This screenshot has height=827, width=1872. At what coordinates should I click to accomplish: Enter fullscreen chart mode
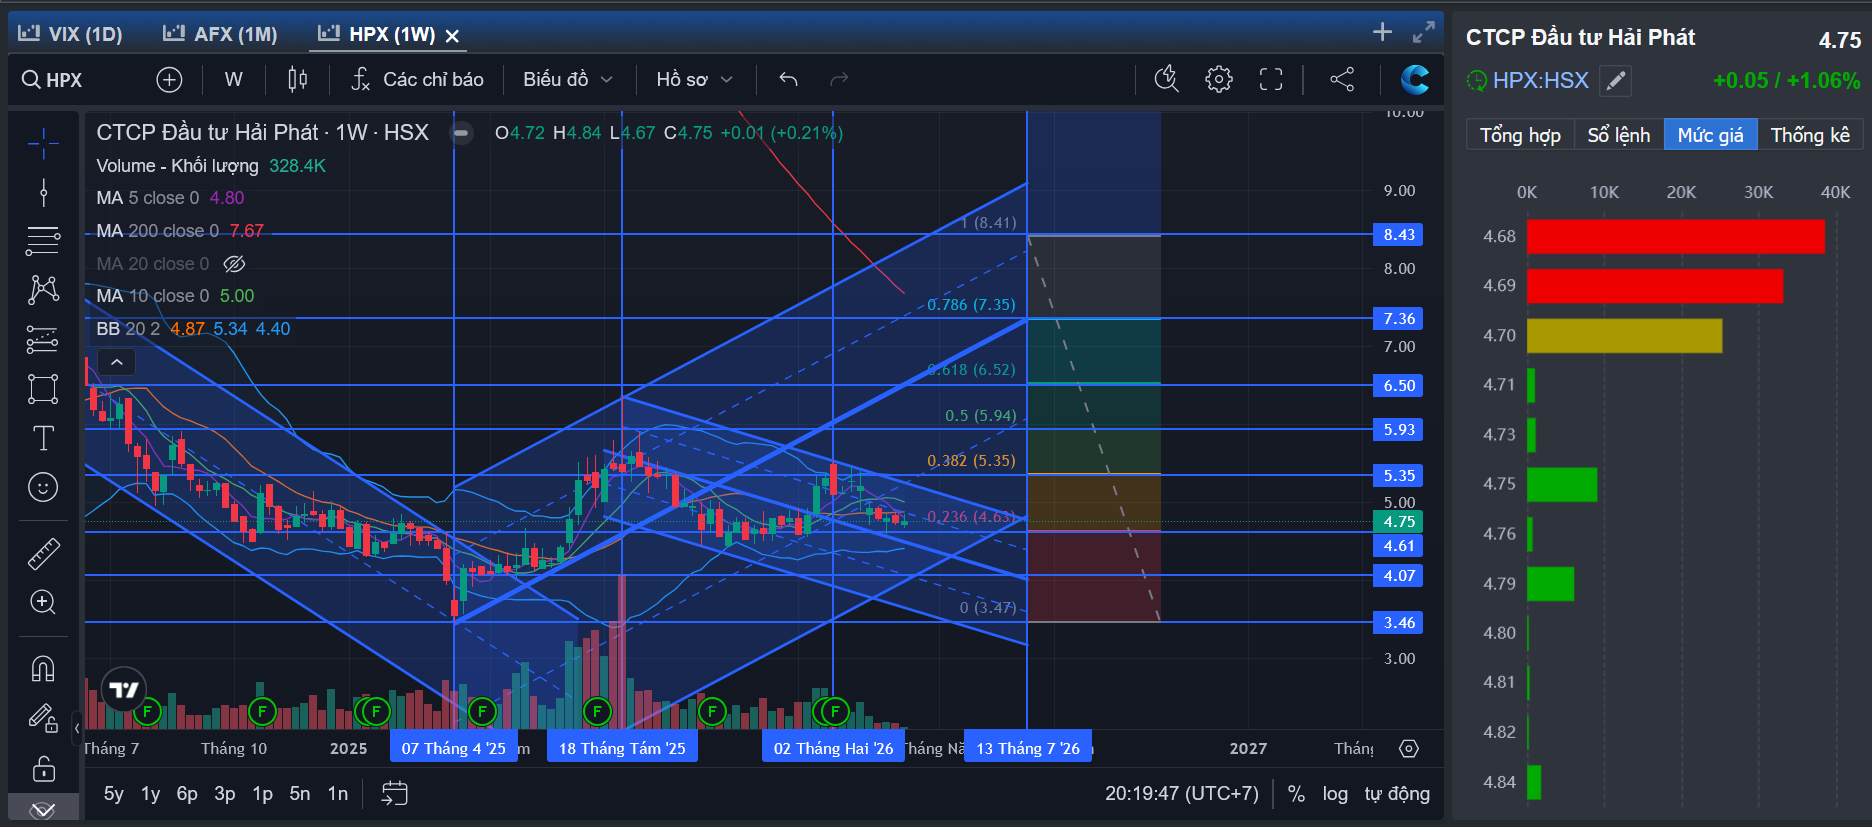click(x=1271, y=80)
